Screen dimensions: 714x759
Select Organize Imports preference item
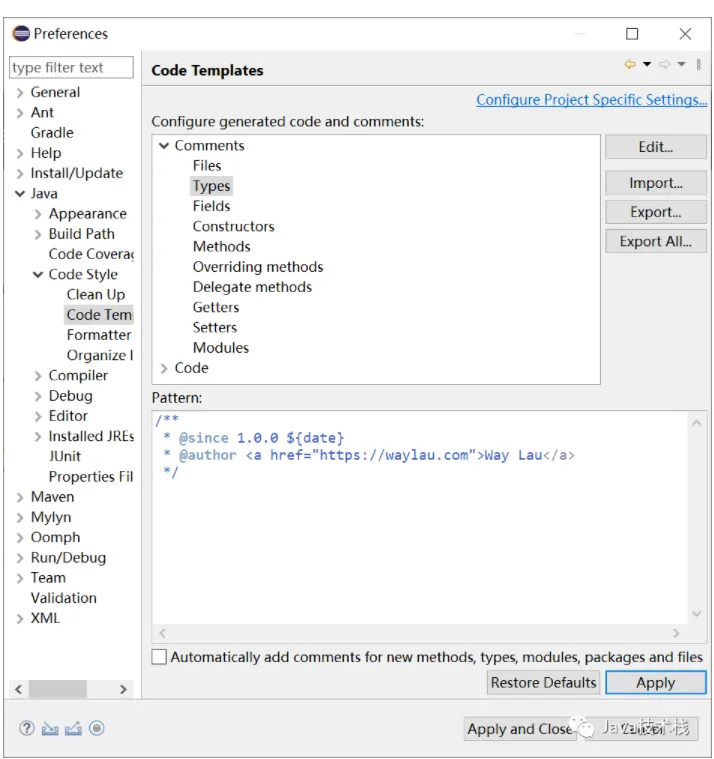(100, 355)
